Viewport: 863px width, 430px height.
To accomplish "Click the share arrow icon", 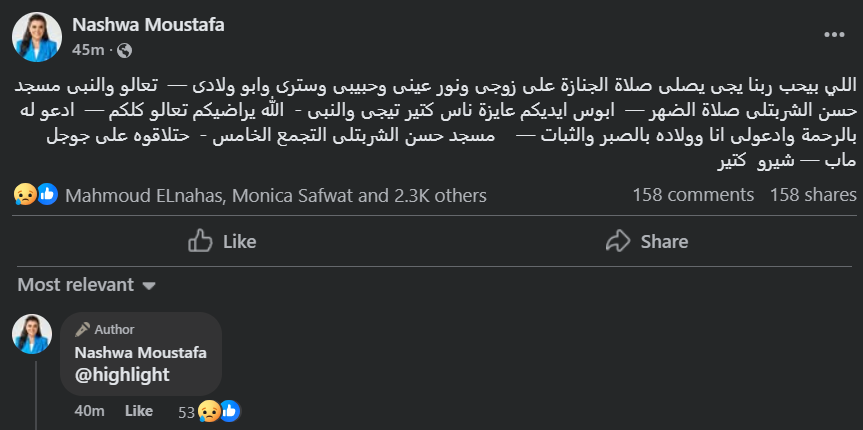I will (x=619, y=241).
